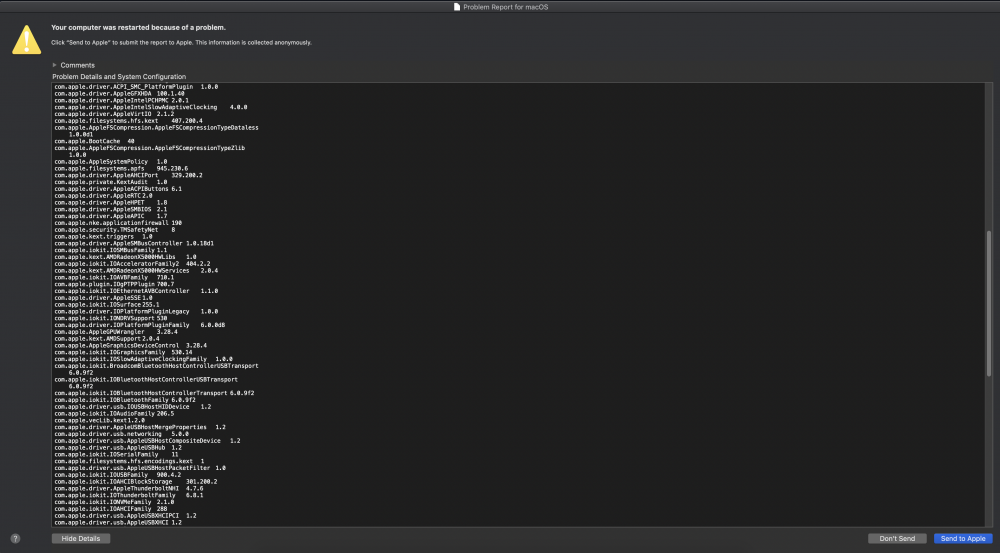The width and height of the screenshot is (1000, 553).
Task: Click the com.apple.AppleGPUWrangler line
Action: [116, 332]
